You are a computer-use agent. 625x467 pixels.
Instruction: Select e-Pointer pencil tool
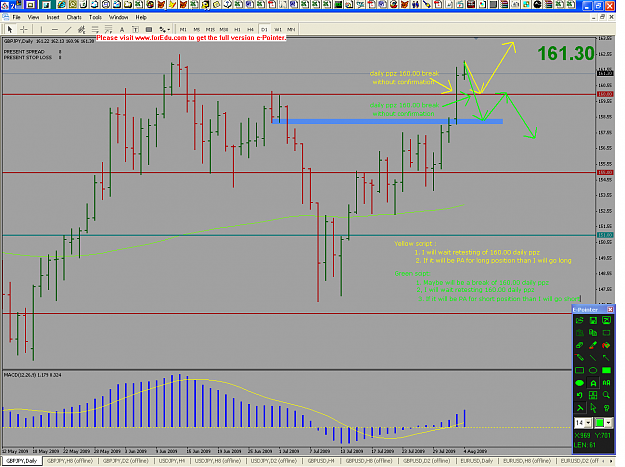pyautogui.click(x=580, y=357)
